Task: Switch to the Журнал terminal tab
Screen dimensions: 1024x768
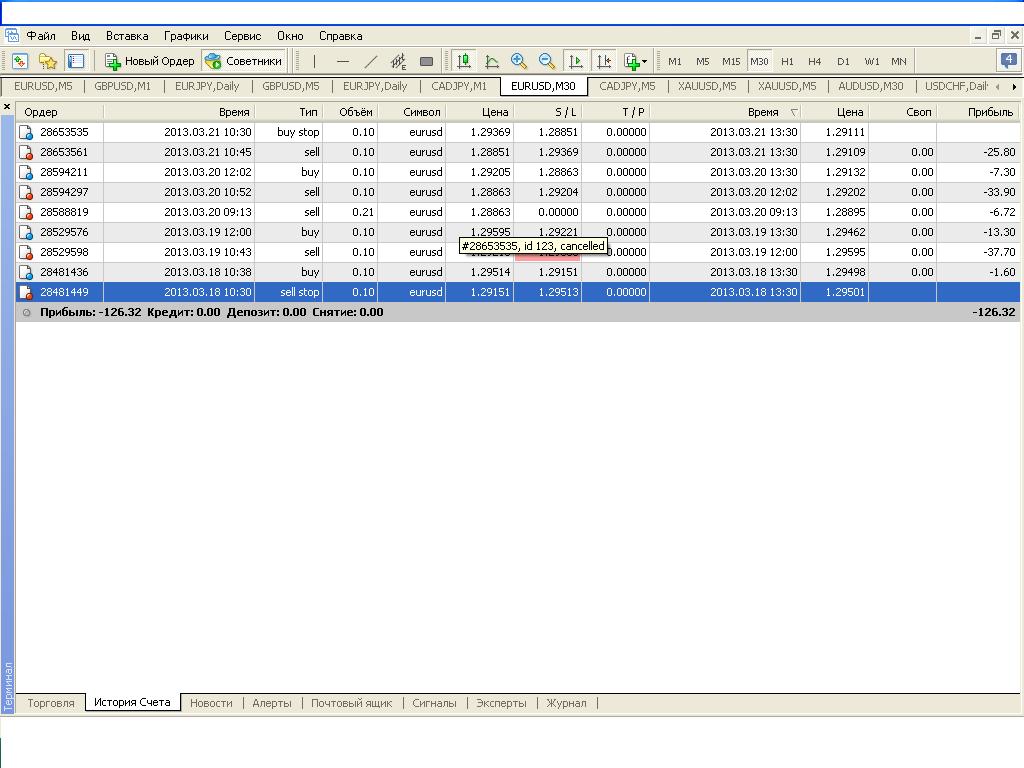Action: click(566, 703)
